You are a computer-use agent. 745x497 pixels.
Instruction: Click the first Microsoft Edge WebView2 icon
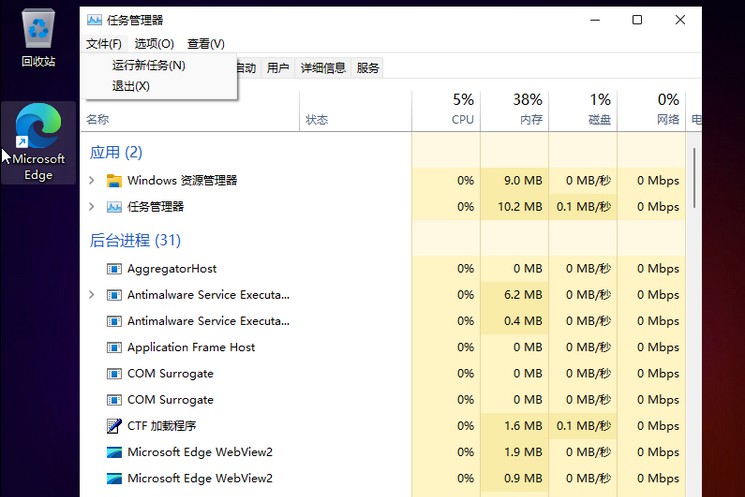[114, 452]
